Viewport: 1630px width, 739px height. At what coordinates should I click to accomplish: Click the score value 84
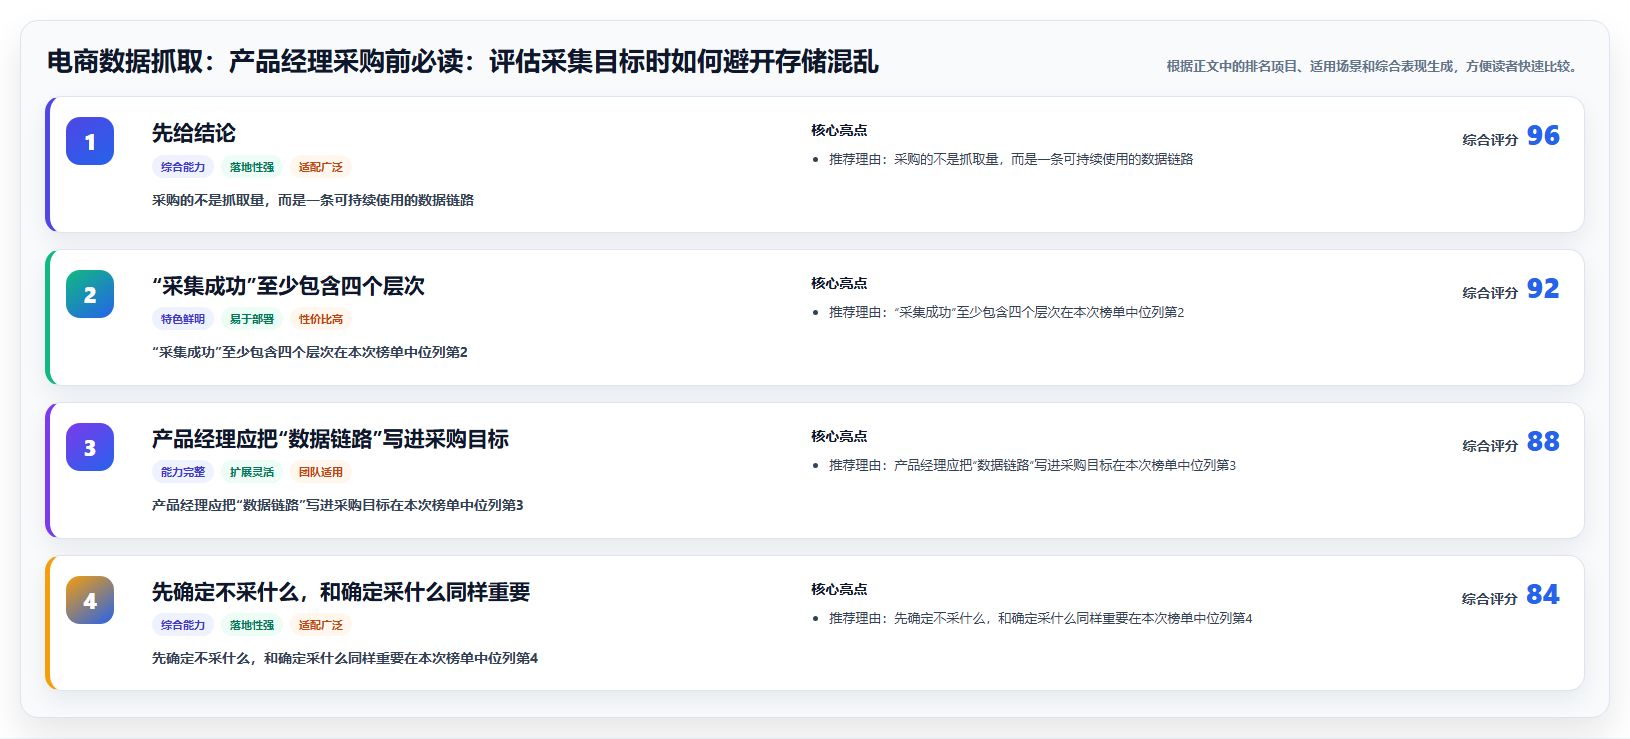pyautogui.click(x=1543, y=594)
